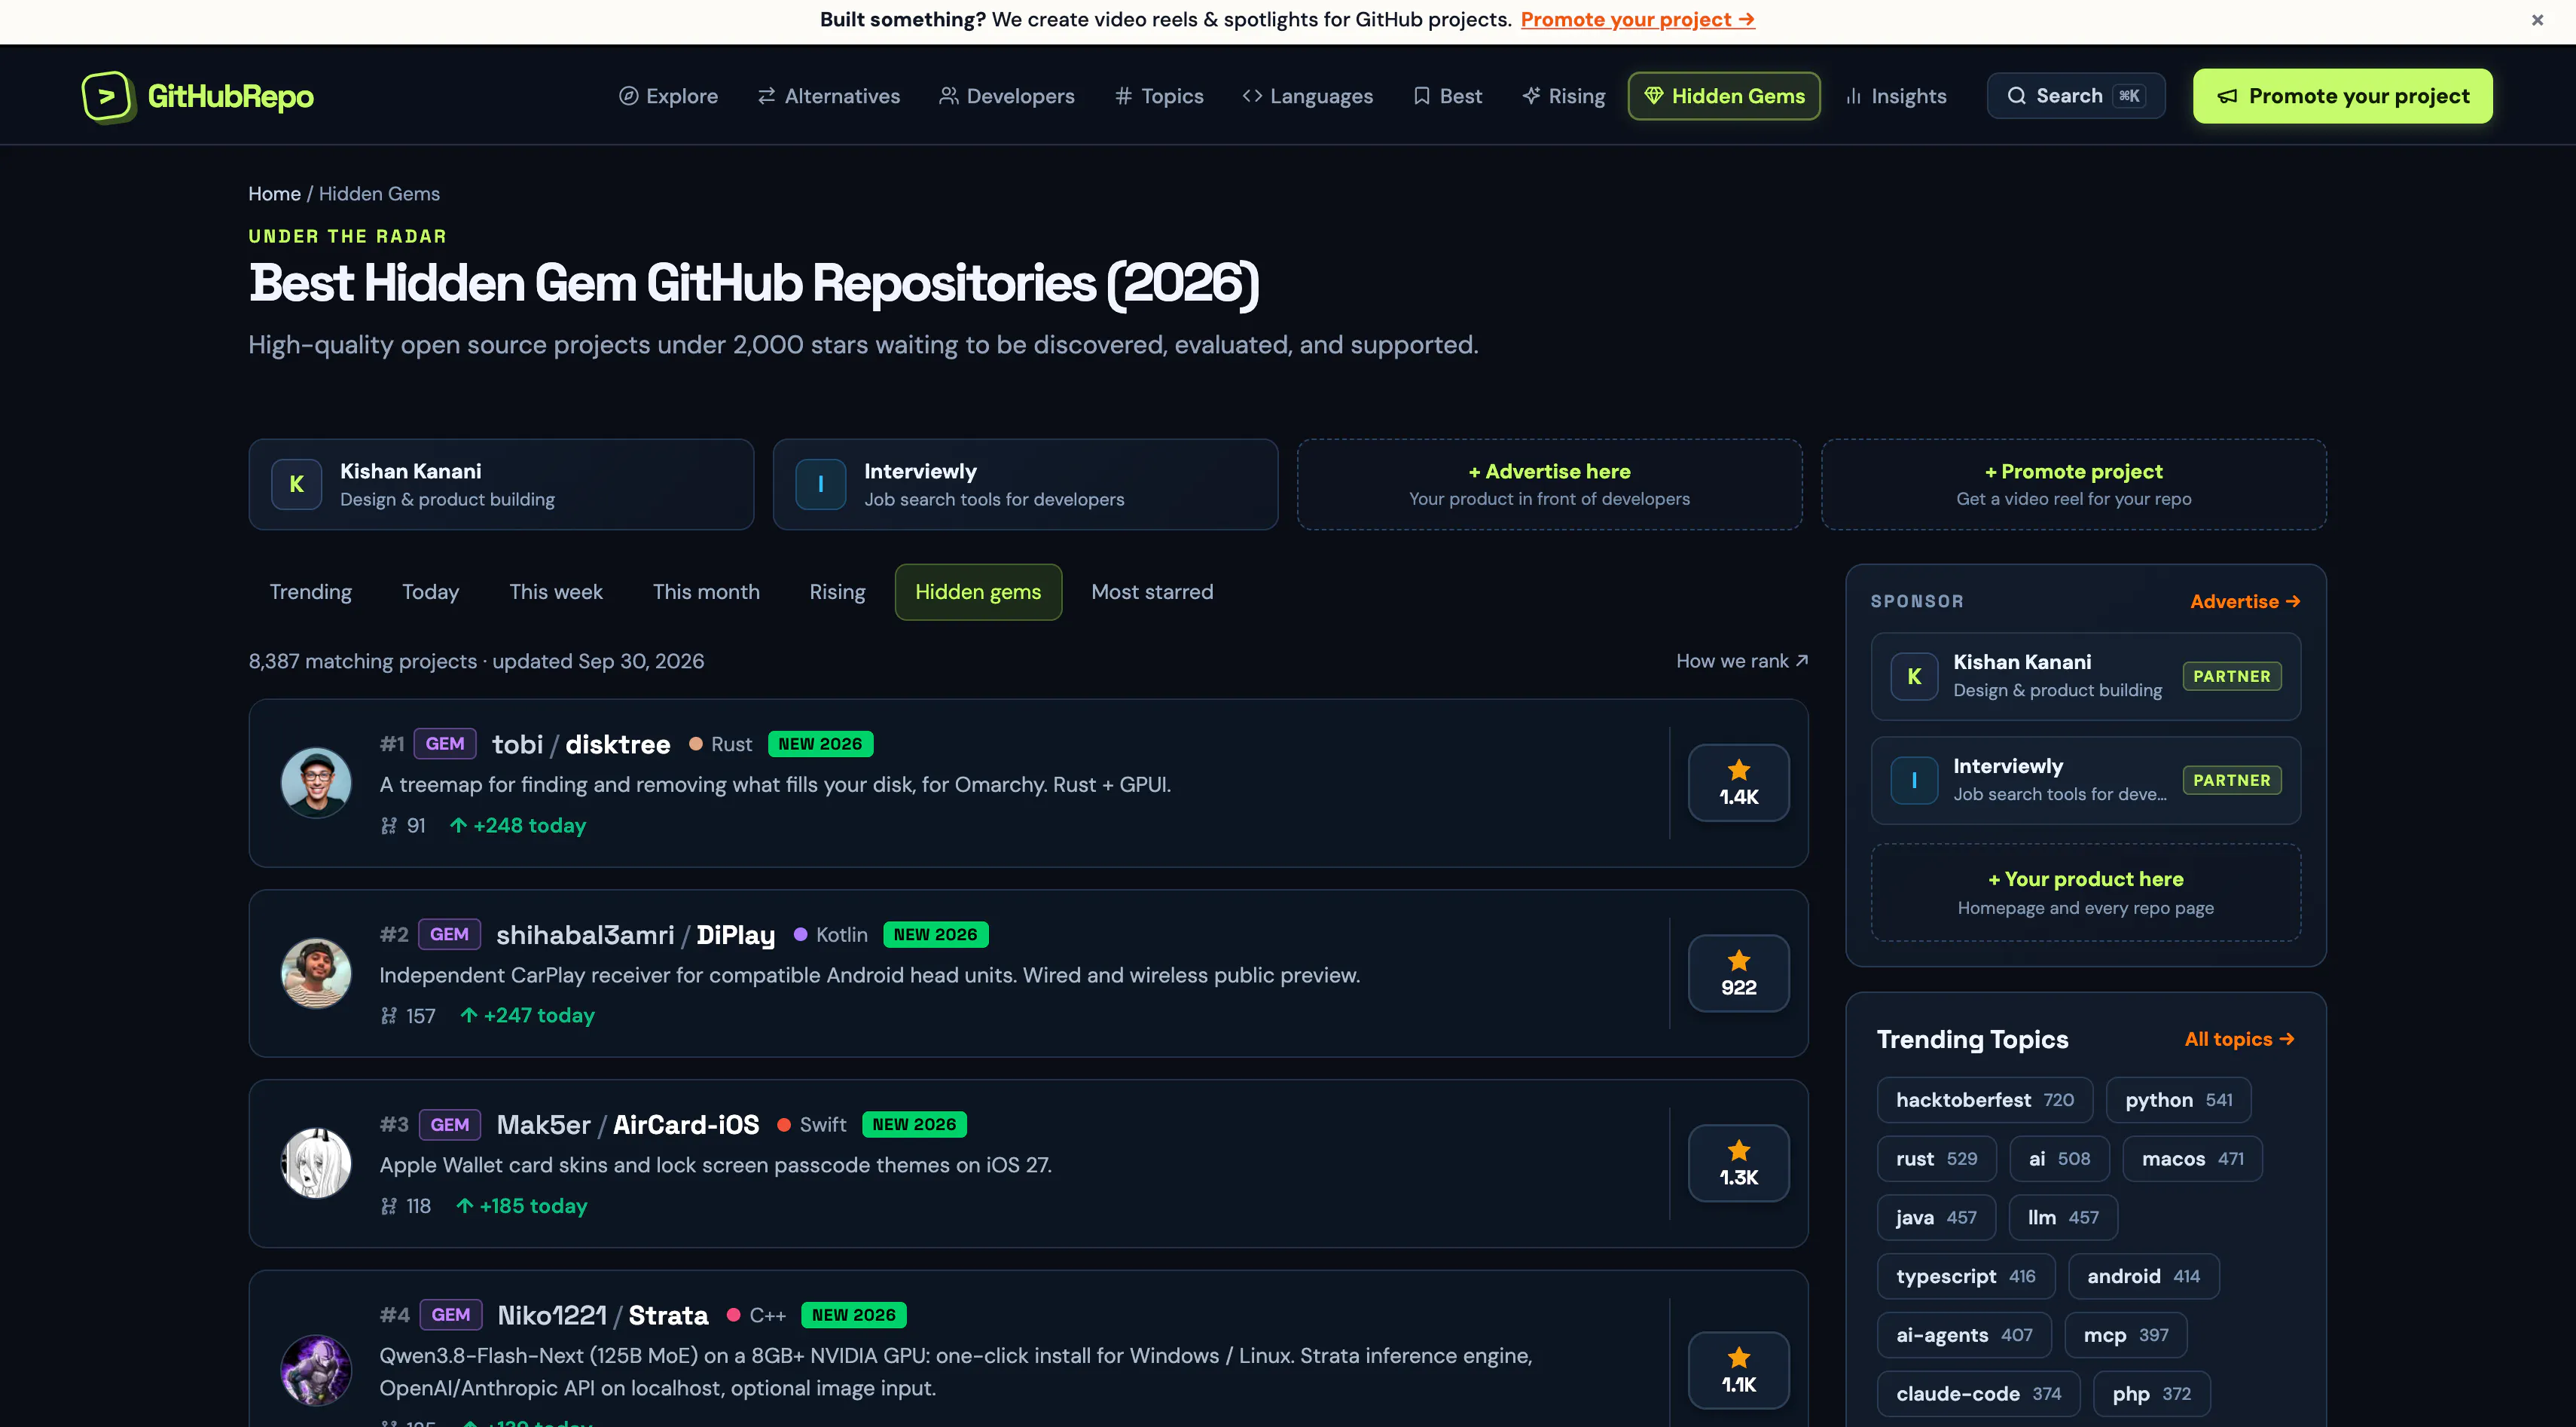The height and width of the screenshot is (1427, 2576).
Task: Click tobi's avatar on disktree row
Action: [316, 783]
